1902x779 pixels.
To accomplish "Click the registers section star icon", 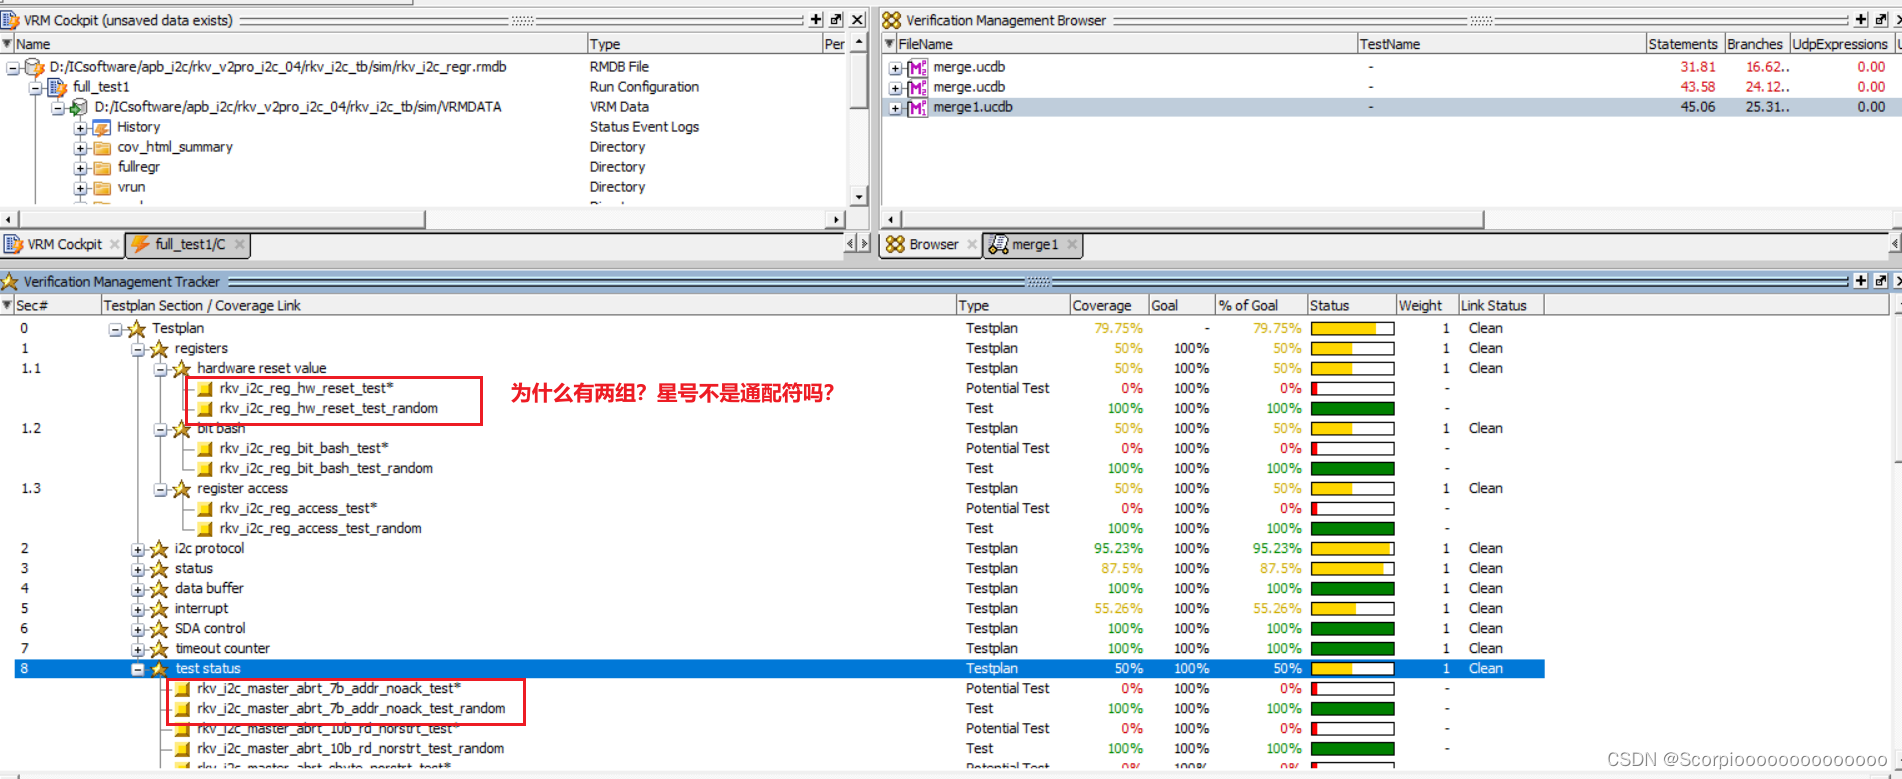I will (x=159, y=349).
